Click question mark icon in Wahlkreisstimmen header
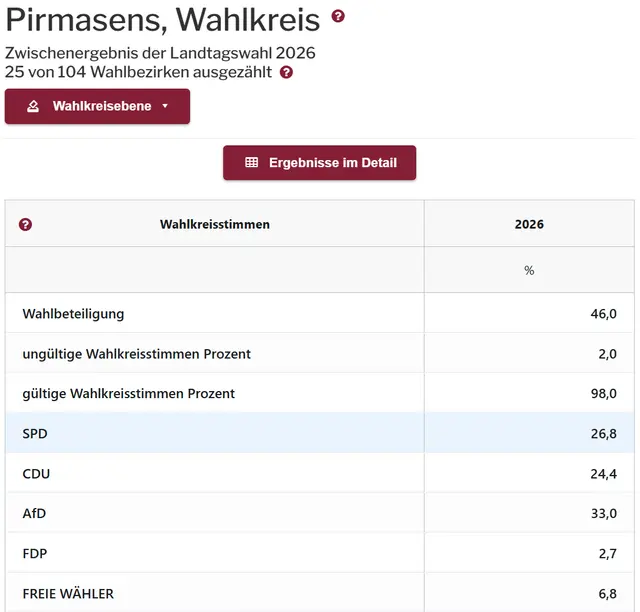640x612 pixels. pyautogui.click(x=26, y=224)
